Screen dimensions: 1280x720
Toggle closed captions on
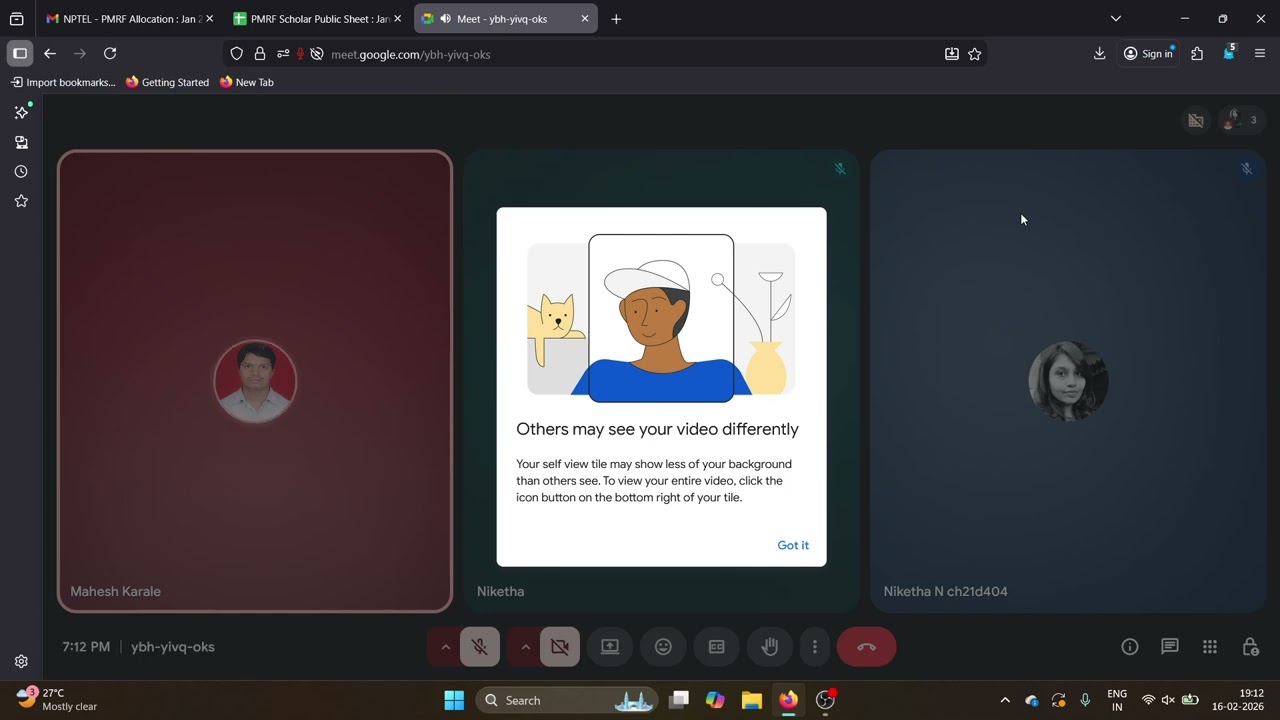[716, 647]
